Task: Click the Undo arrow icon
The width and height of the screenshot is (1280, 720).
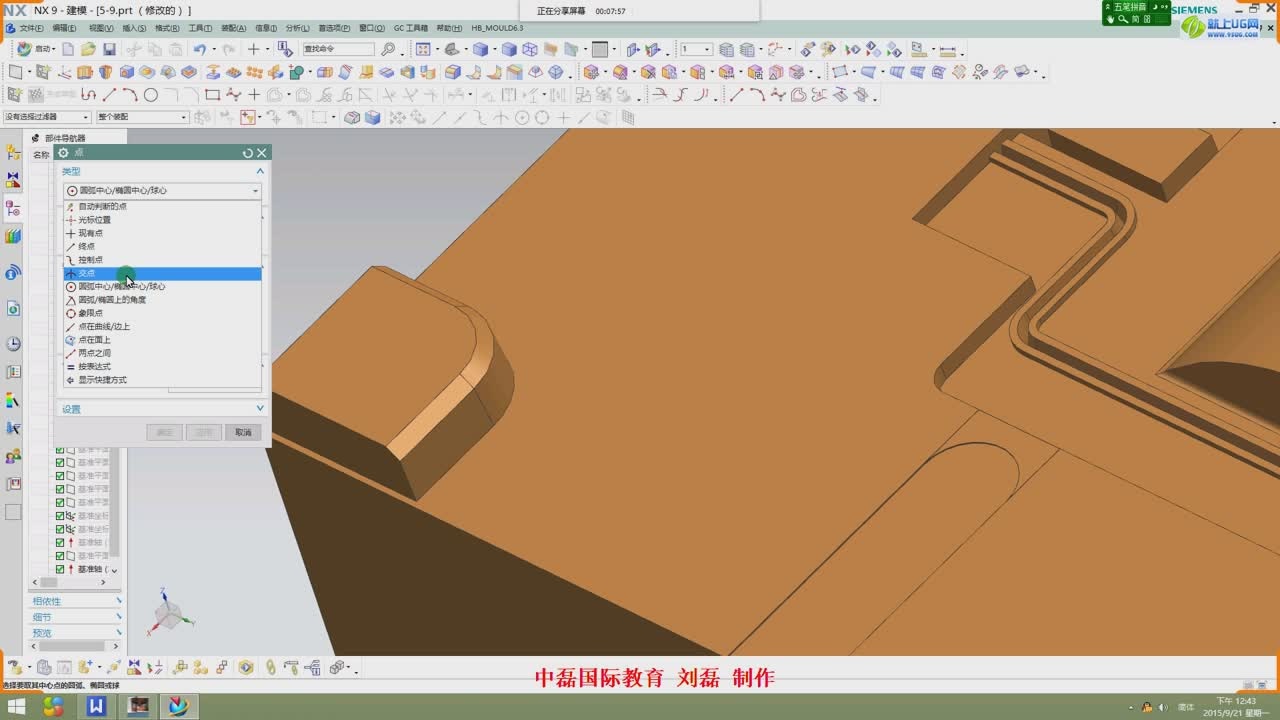Action: (200, 49)
